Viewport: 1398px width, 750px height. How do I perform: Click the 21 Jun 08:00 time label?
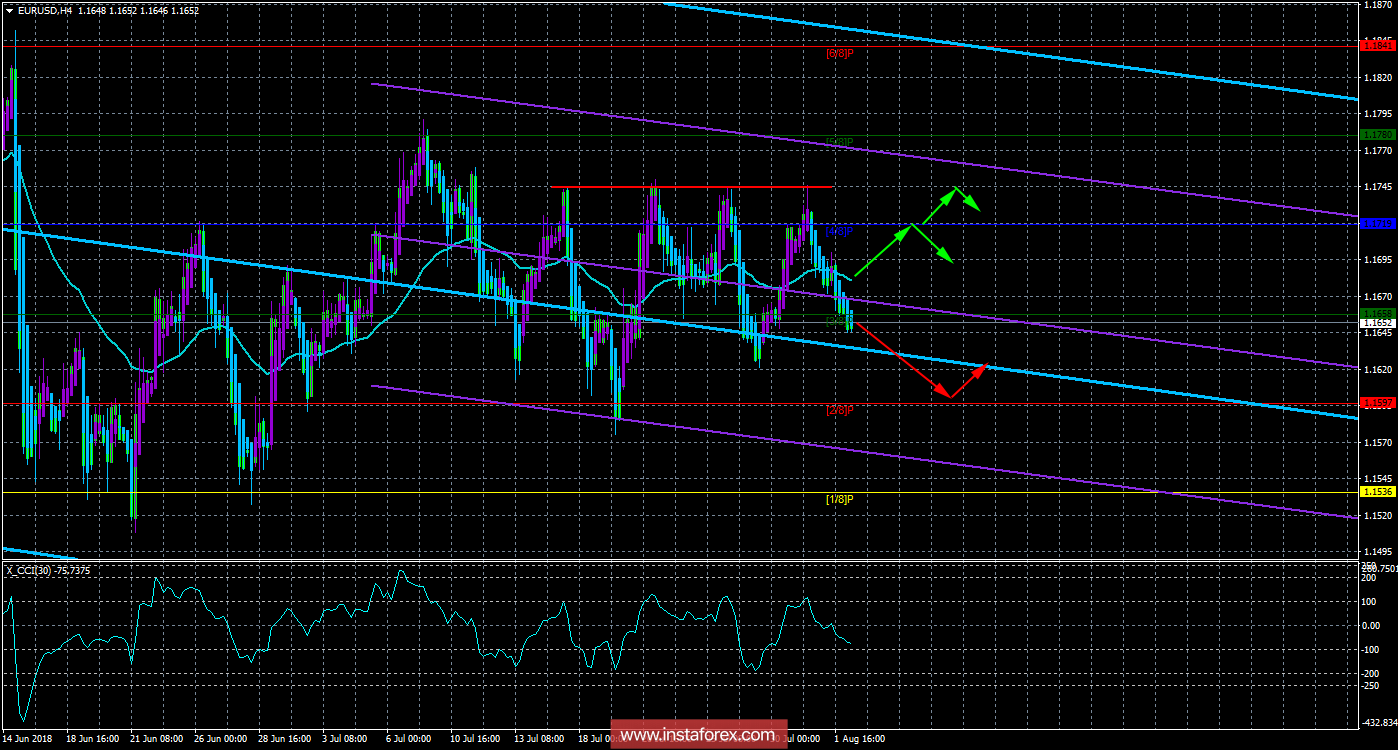click(156, 741)
